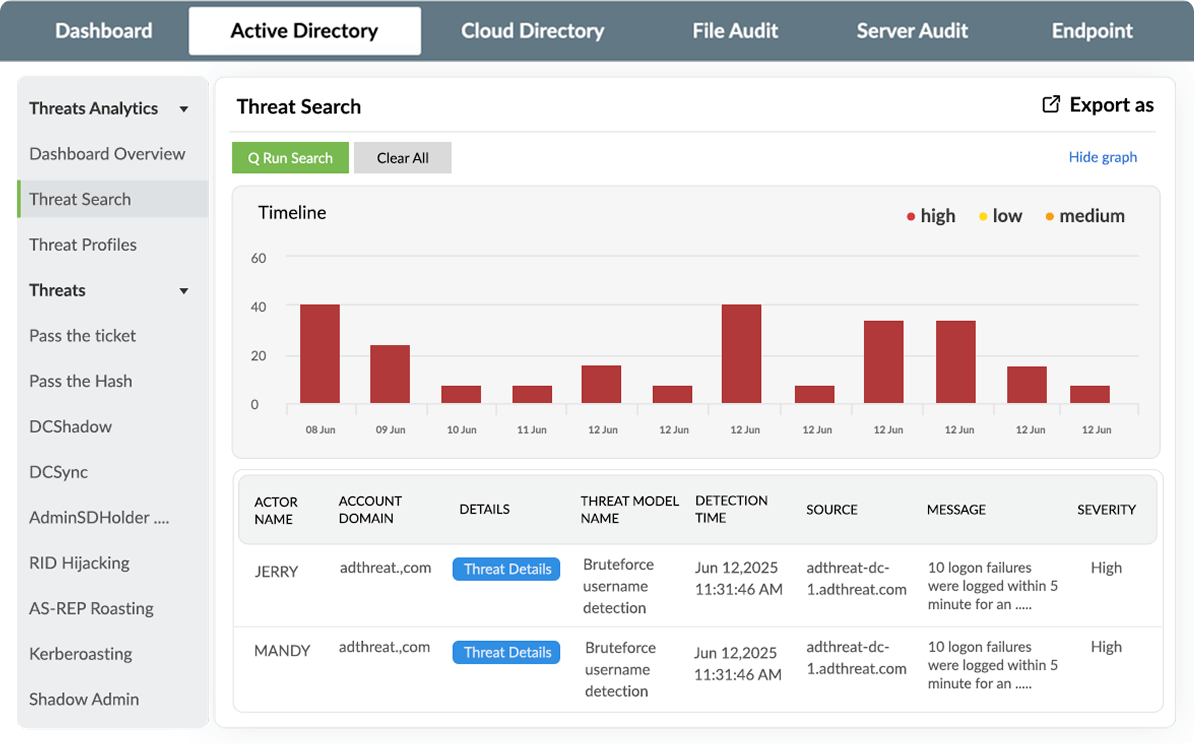This screenshot has height=744, width=1194.
Task: Select the Active Directory tab
Action: coord(305,30)
